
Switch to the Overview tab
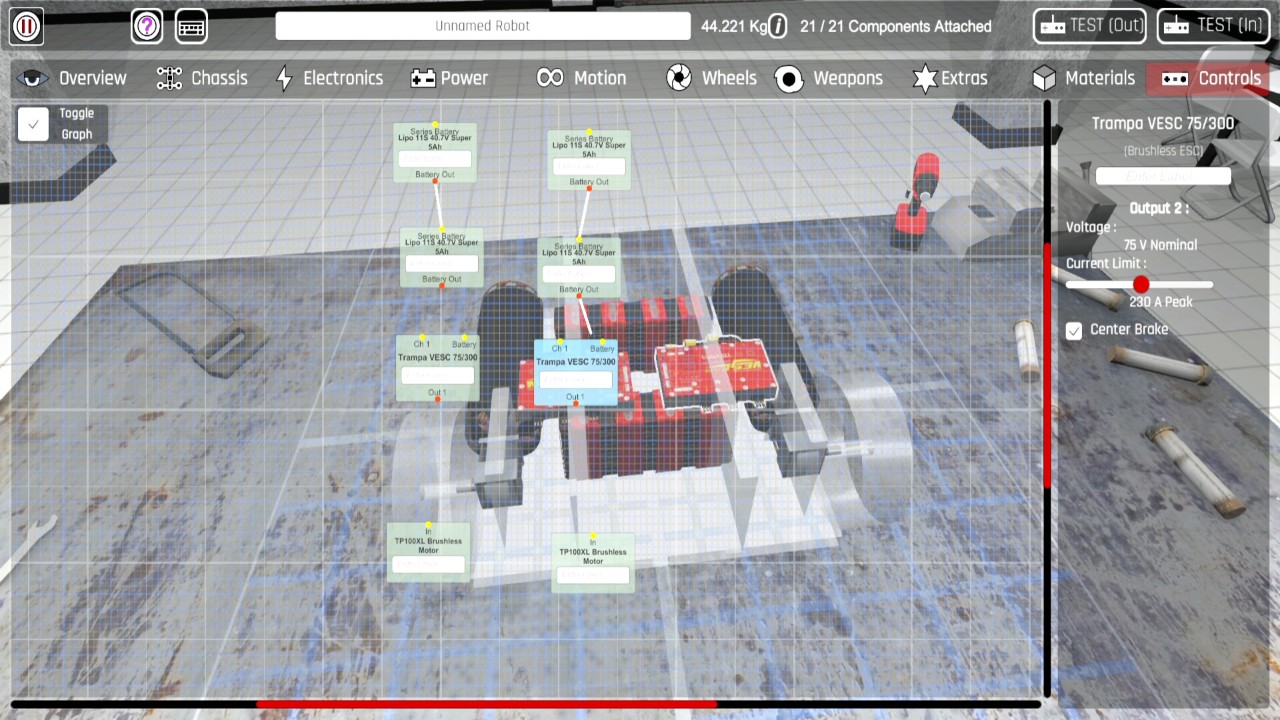[x=74, y=78]
